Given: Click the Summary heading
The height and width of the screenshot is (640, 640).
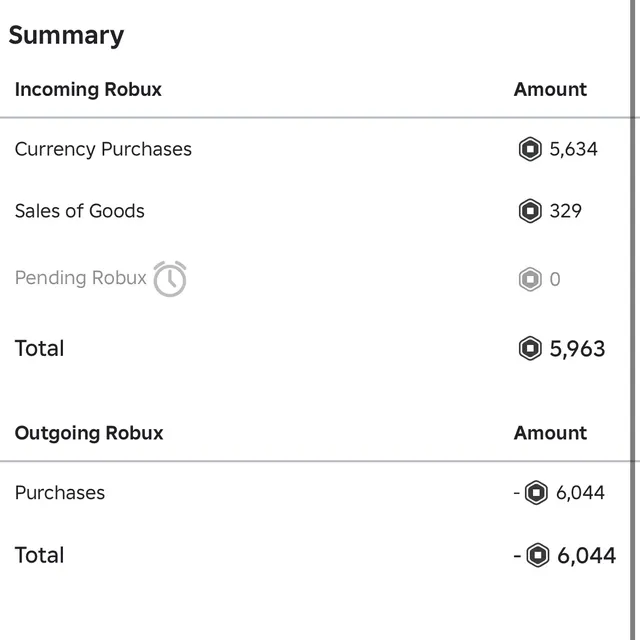Looking at the screenshot, I should (66, 36).
